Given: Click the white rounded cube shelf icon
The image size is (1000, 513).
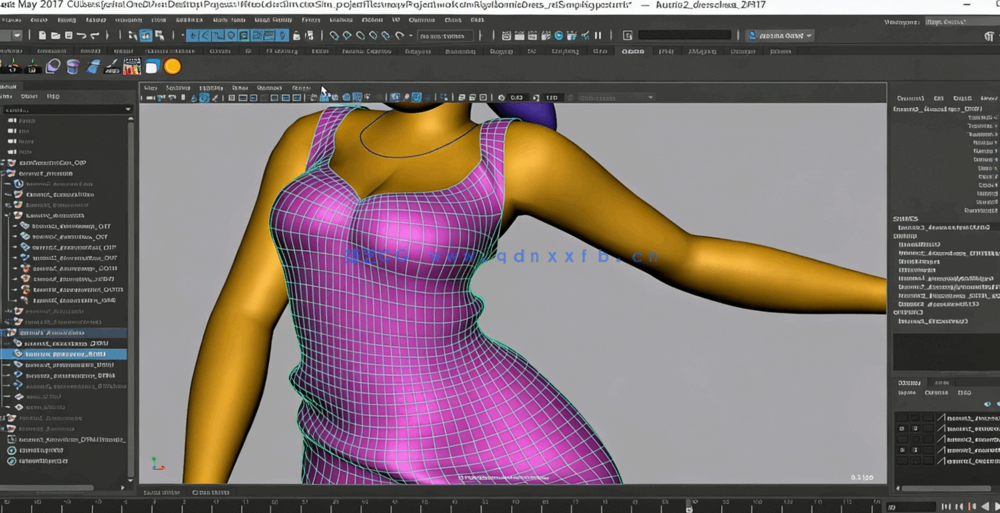Looking at the screenshot, I should (x=152, y=67).
